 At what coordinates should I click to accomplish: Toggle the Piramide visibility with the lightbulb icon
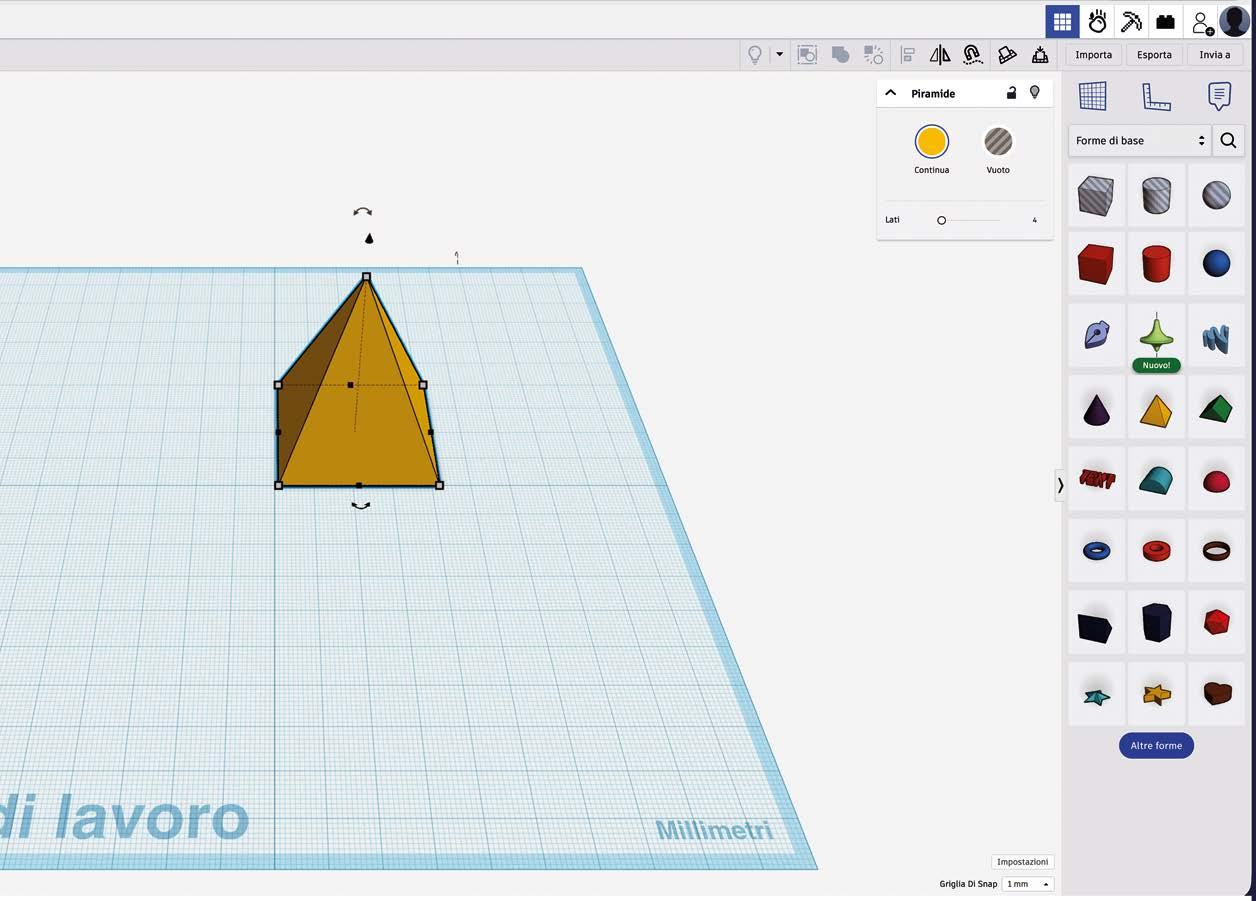click(1035, 93)
